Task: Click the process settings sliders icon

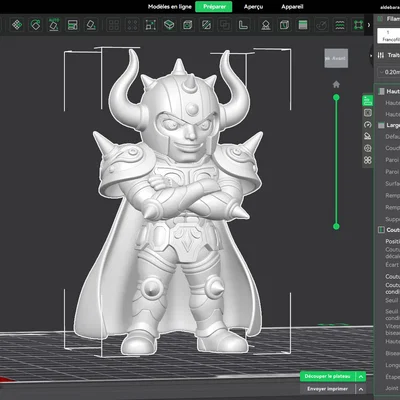Action: coord(380,55)
